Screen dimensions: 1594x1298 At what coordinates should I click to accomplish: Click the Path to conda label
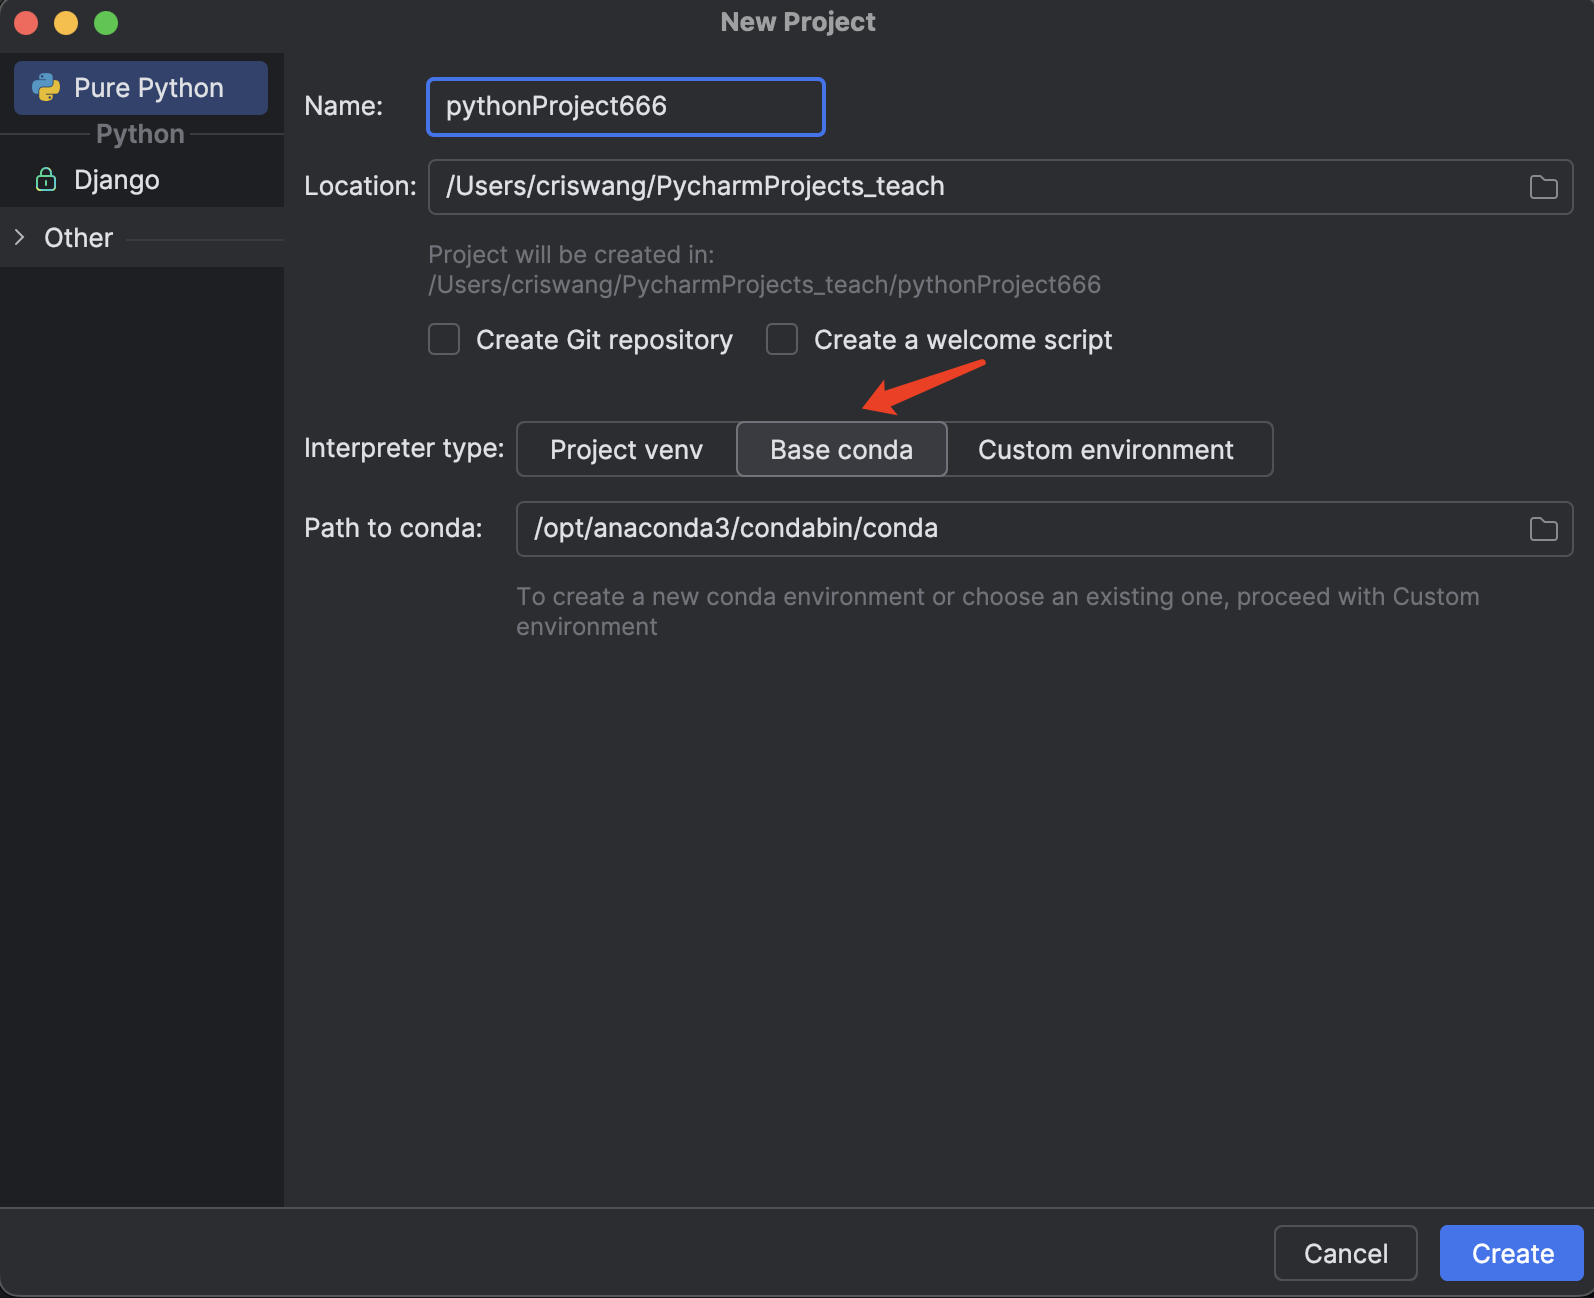coord(393,528)
